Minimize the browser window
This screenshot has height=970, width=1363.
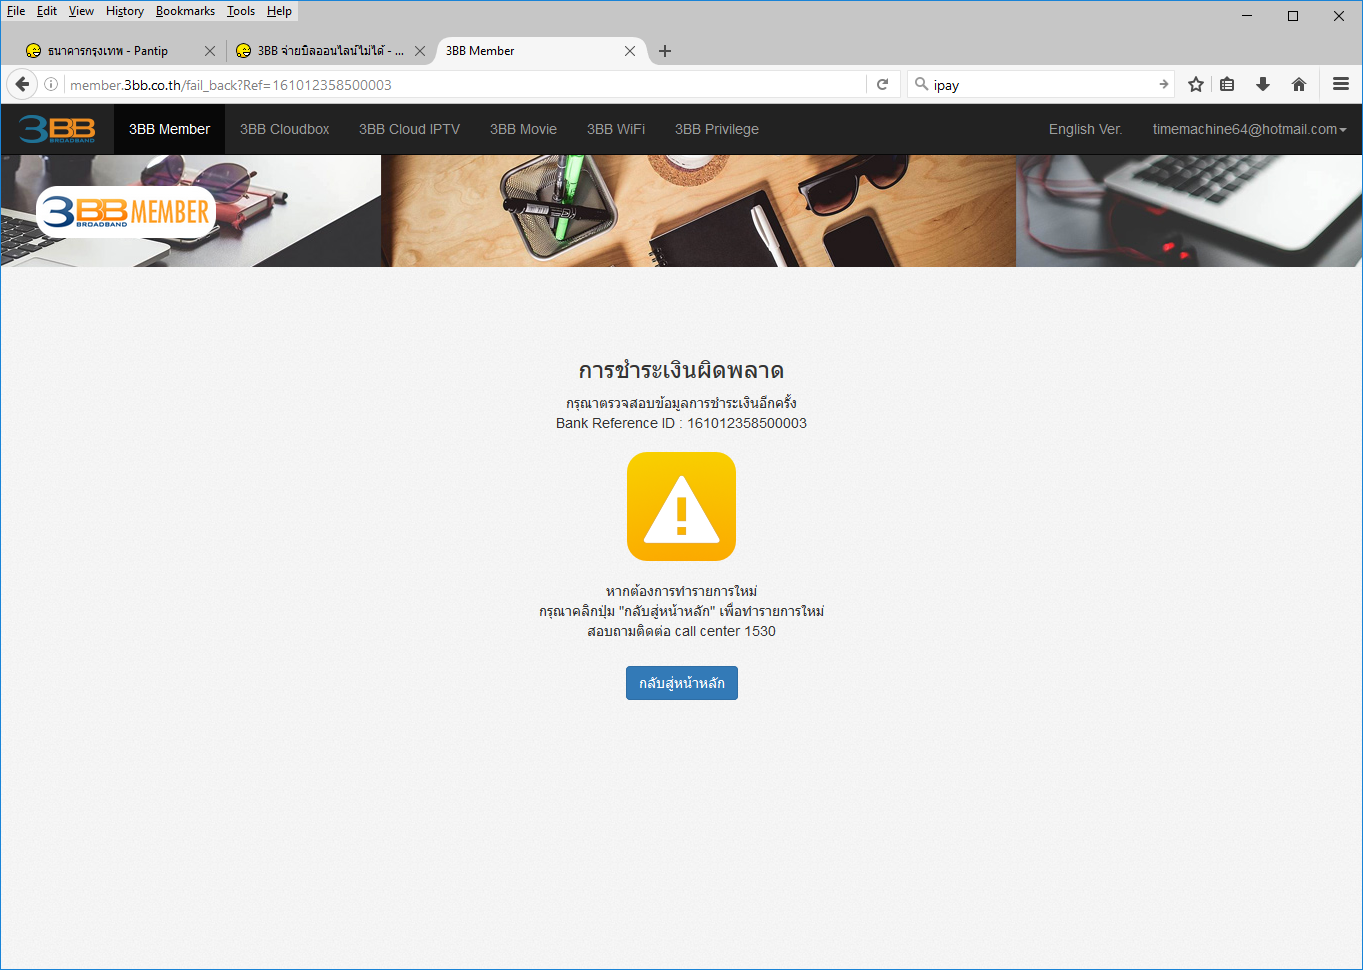[x=1247, y=15]
